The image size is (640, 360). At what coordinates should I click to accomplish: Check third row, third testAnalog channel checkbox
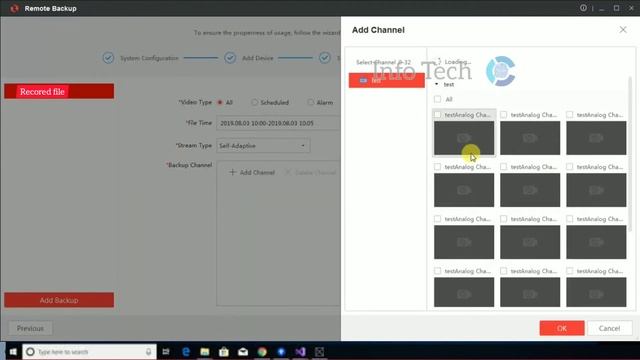coord(569,219)
